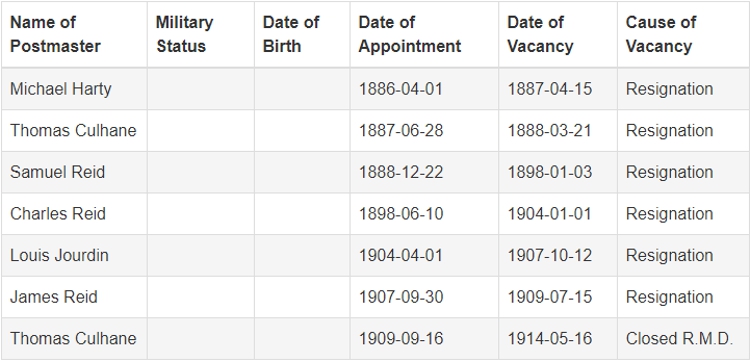Image resolution: width=750 pixels, height=362 pixels.
Task: Click the James Reid name cell
Action: coord(74,297)
